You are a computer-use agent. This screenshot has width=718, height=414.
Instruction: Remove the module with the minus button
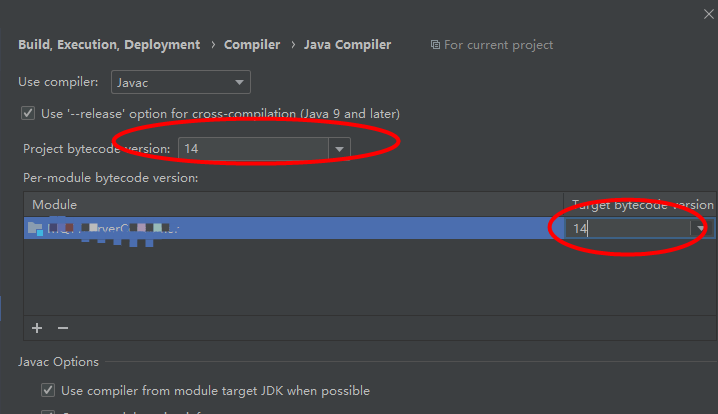pyautogui.click(x=63, y=327)
